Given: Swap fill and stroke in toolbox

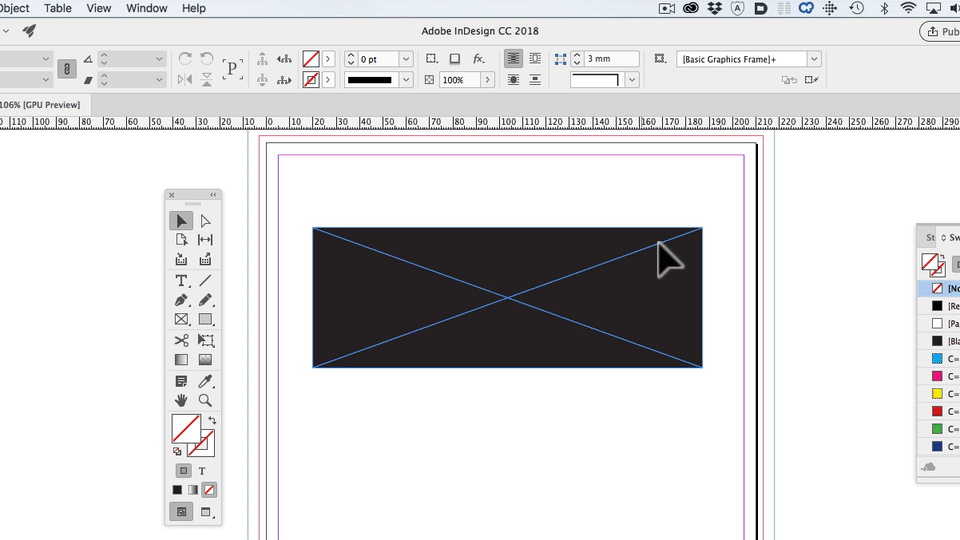Looking at the screenshot, I should (212, 420).
